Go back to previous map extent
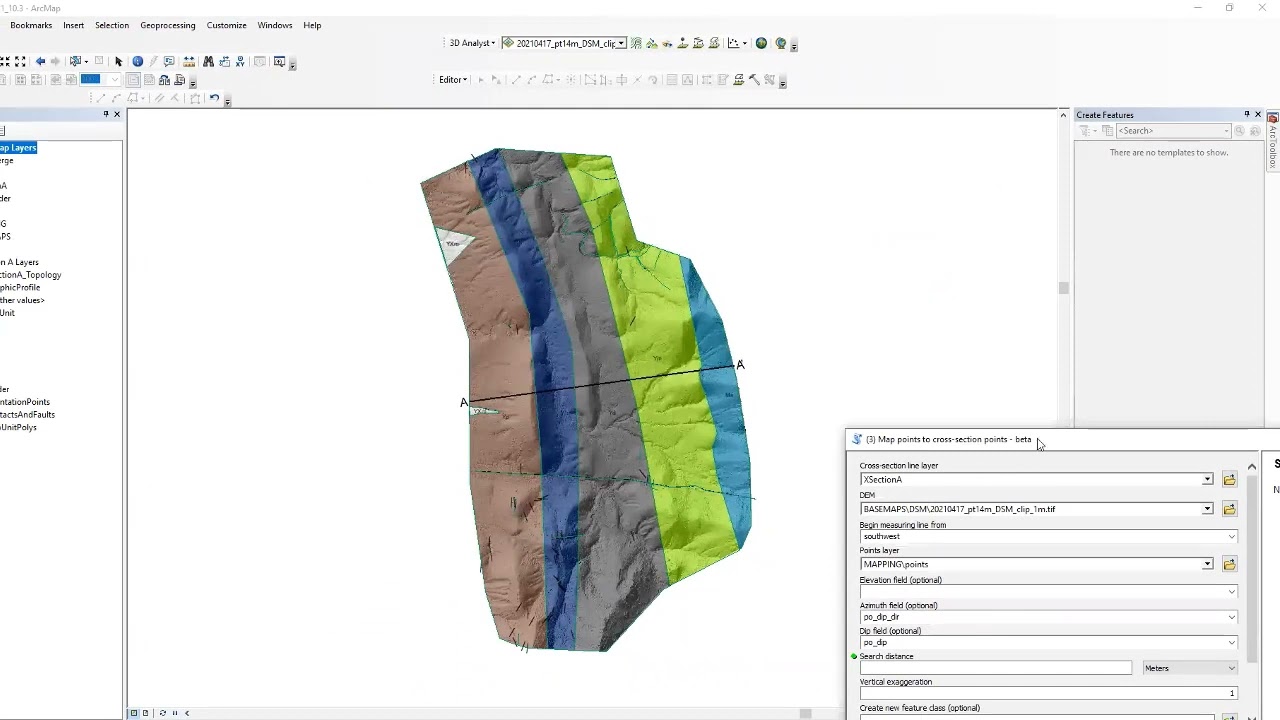This screenshot has width=1280, height=720. pyautogui.click(x=40, y=61)
